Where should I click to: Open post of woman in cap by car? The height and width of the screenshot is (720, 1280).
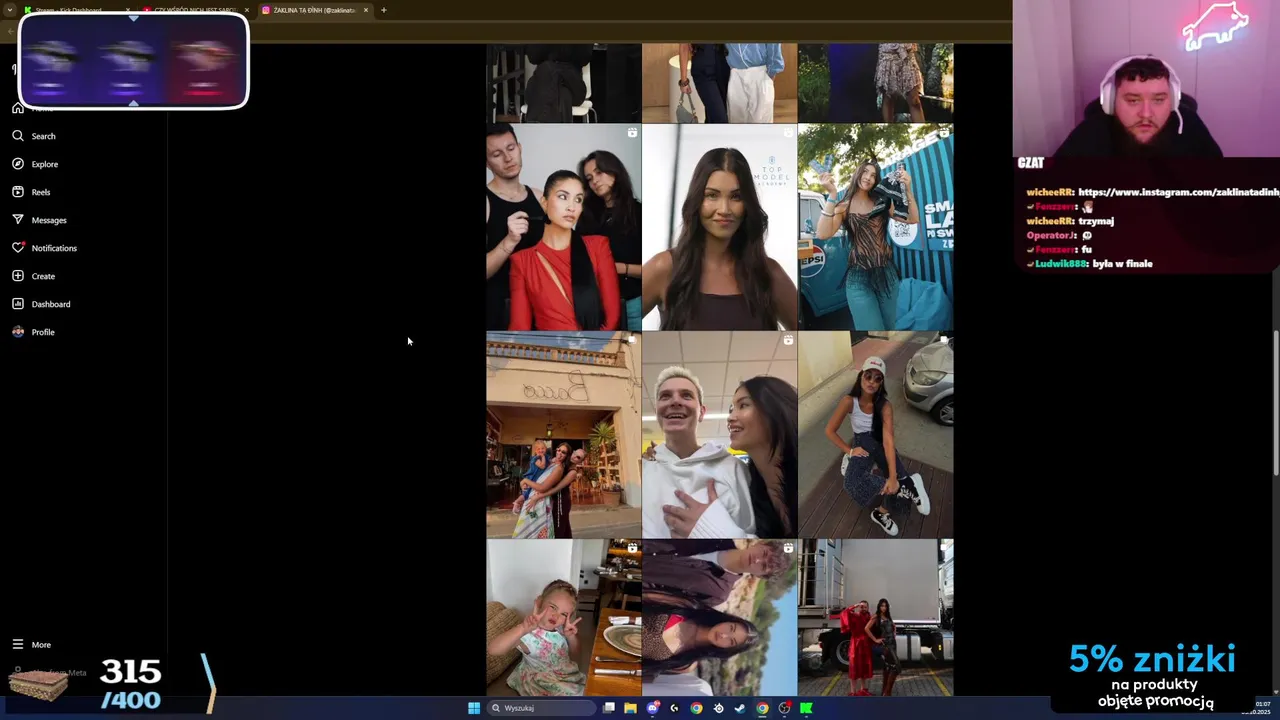point(875,435)
